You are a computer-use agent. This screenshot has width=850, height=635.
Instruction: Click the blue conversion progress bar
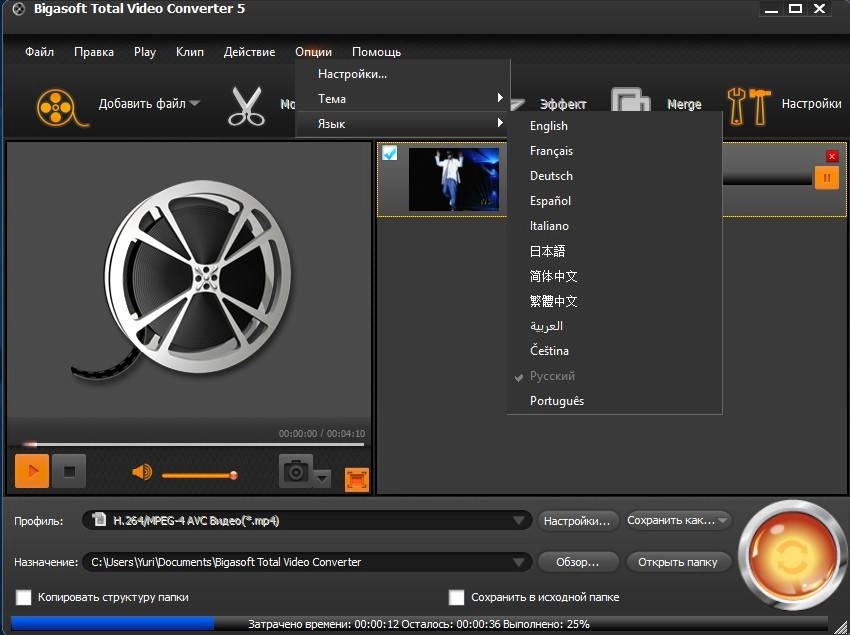[x=113, y=624]
